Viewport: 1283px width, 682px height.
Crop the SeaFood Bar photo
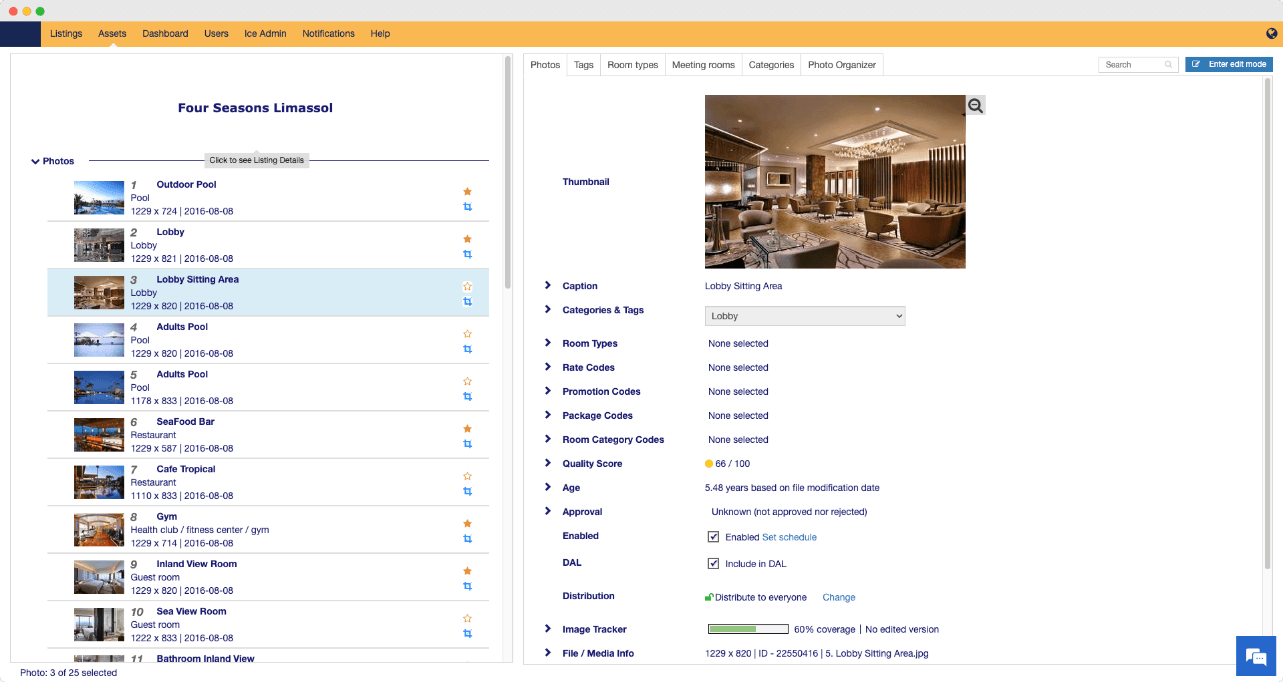(467, 444)
